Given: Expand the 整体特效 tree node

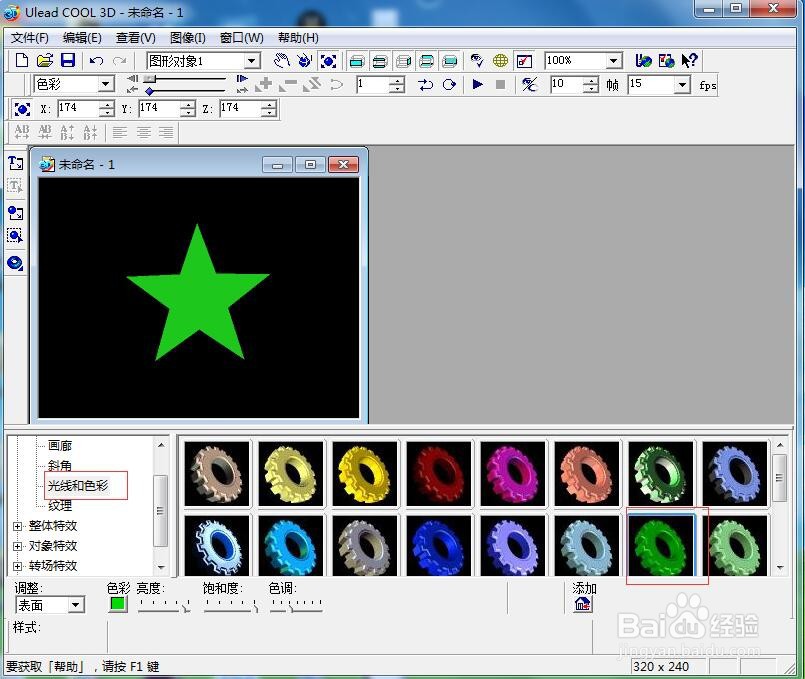Looking at the screenshot, I should click(x=17, y=526).
